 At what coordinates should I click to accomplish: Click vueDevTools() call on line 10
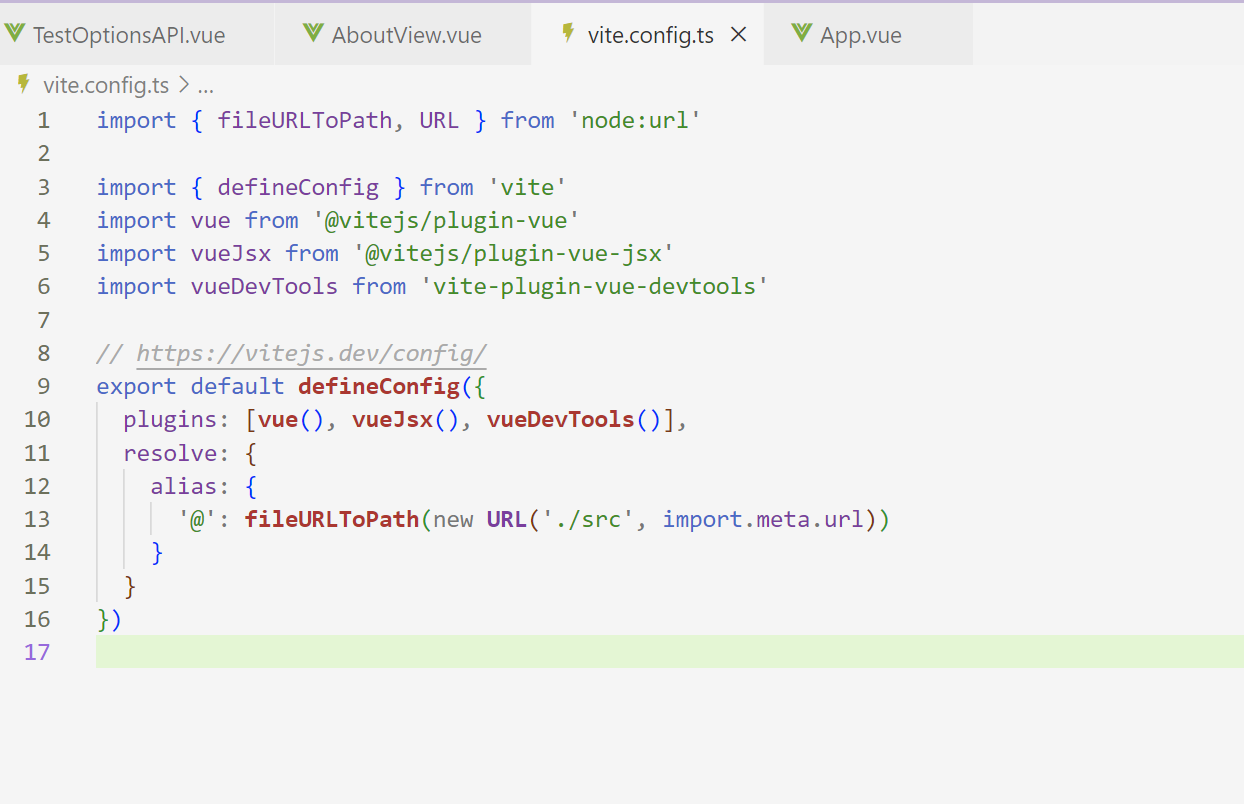click(574, 420)
